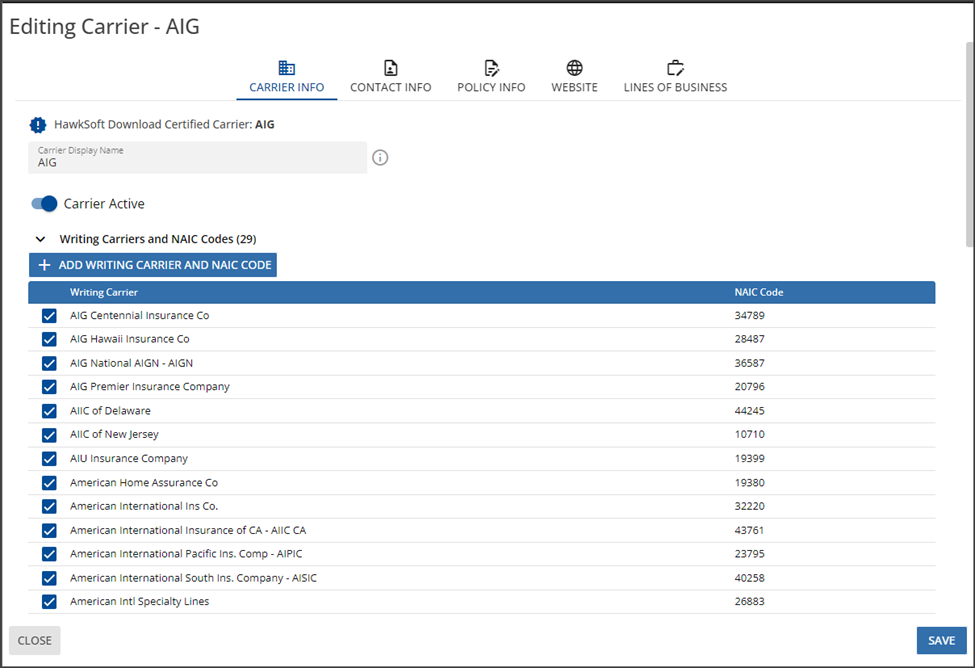975x668 pixels.
Task: Click the Writing Carrier column header
Action: tap(104, 292)
